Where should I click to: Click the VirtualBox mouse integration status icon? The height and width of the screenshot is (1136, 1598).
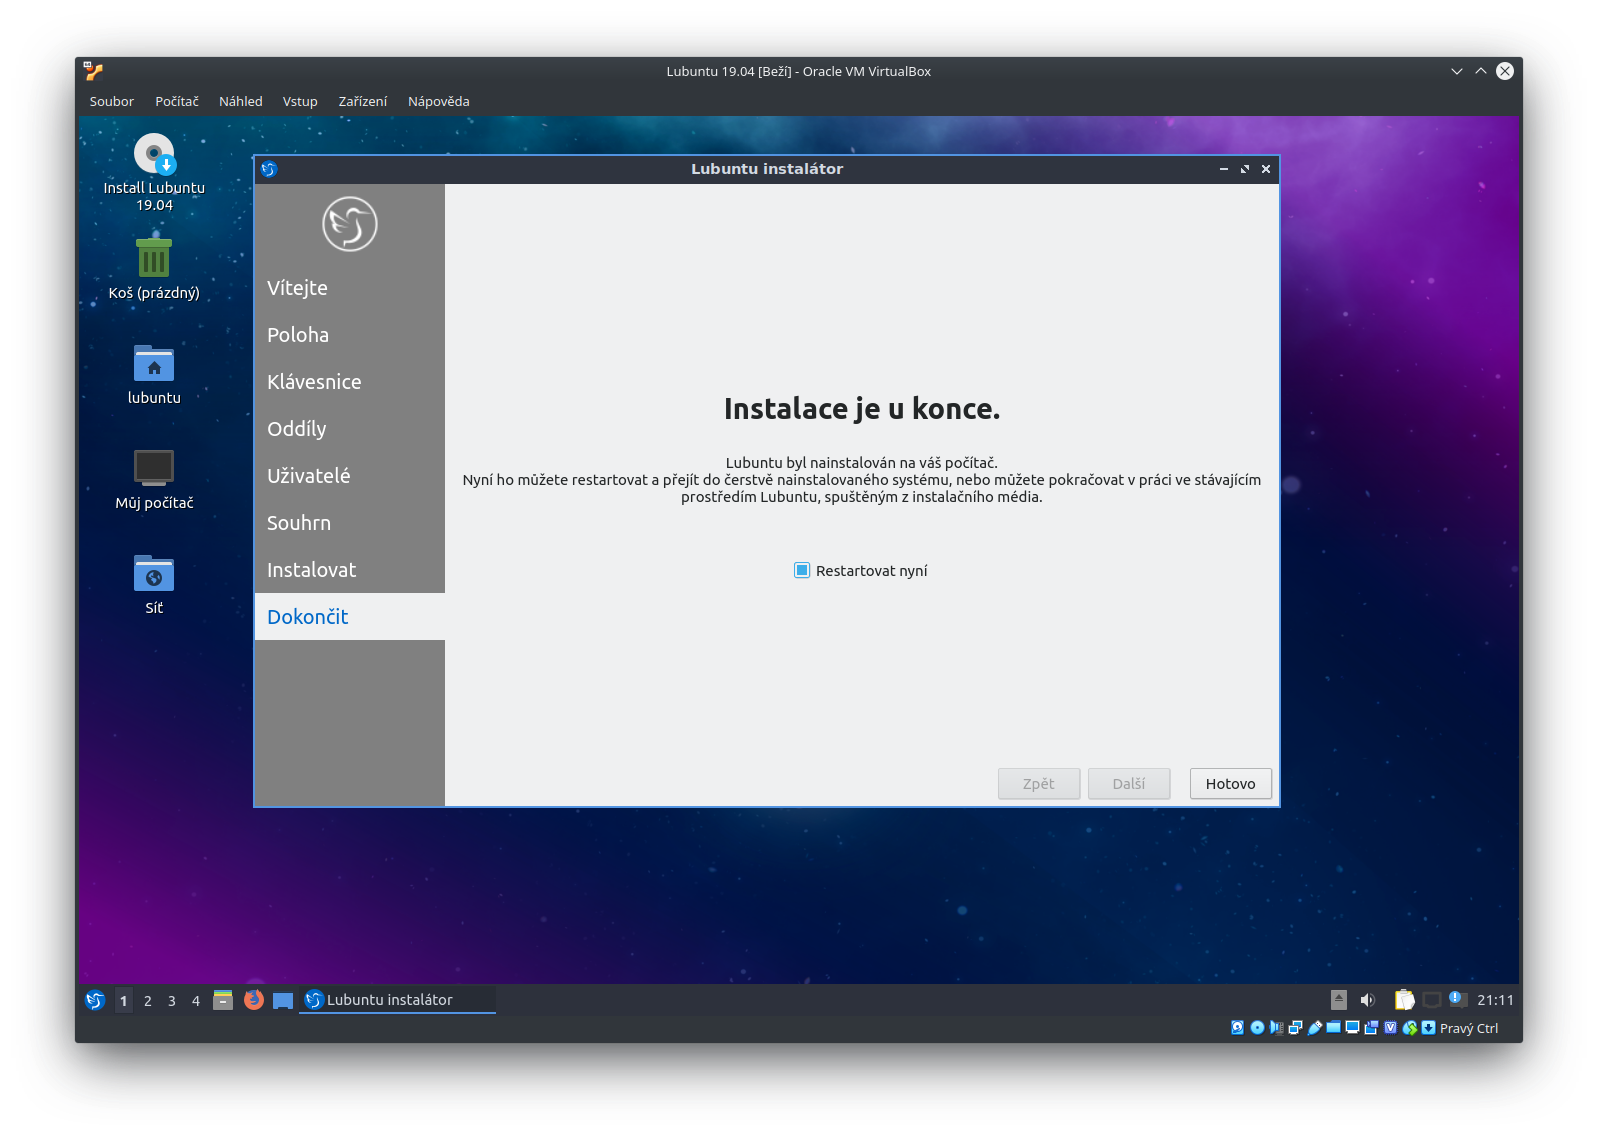point(1410,1028)
